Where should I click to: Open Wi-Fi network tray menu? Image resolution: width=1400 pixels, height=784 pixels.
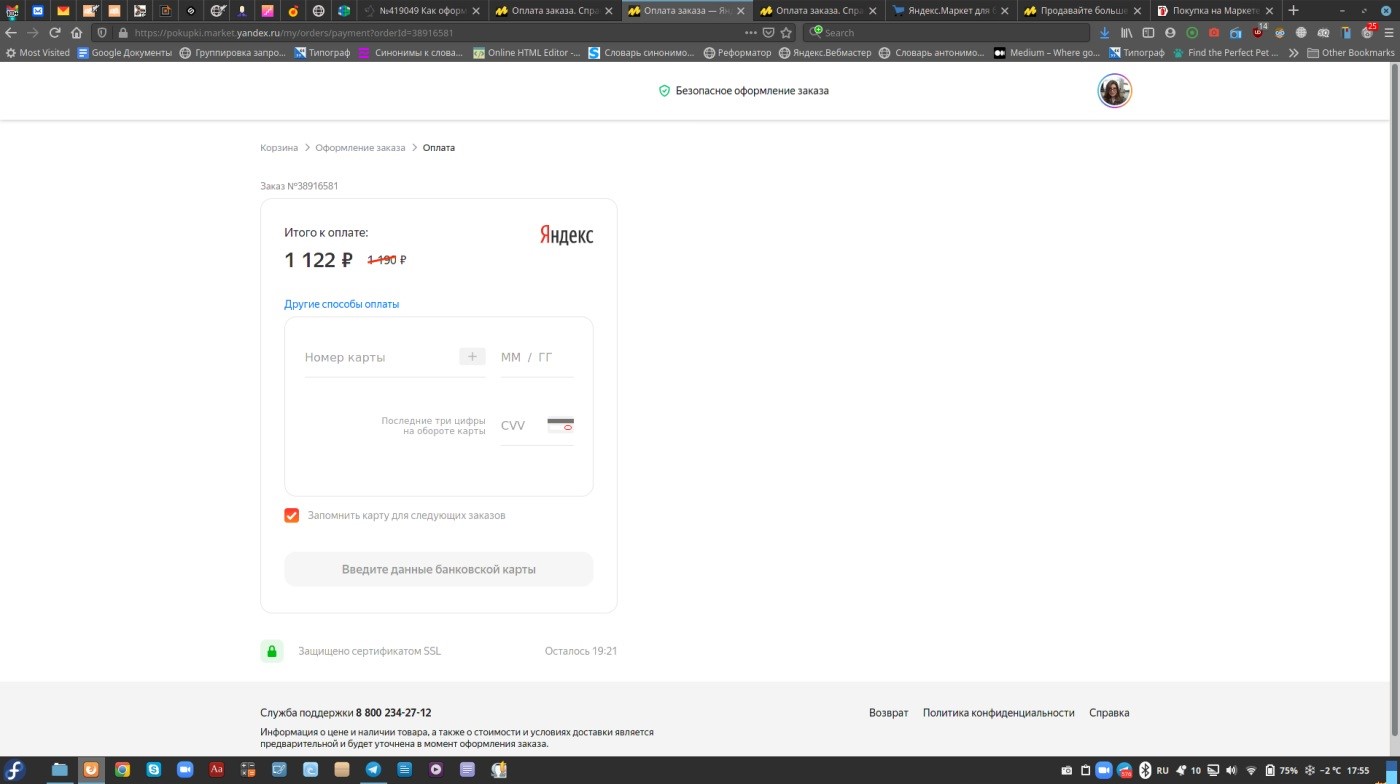click(x=1251, y=770)
